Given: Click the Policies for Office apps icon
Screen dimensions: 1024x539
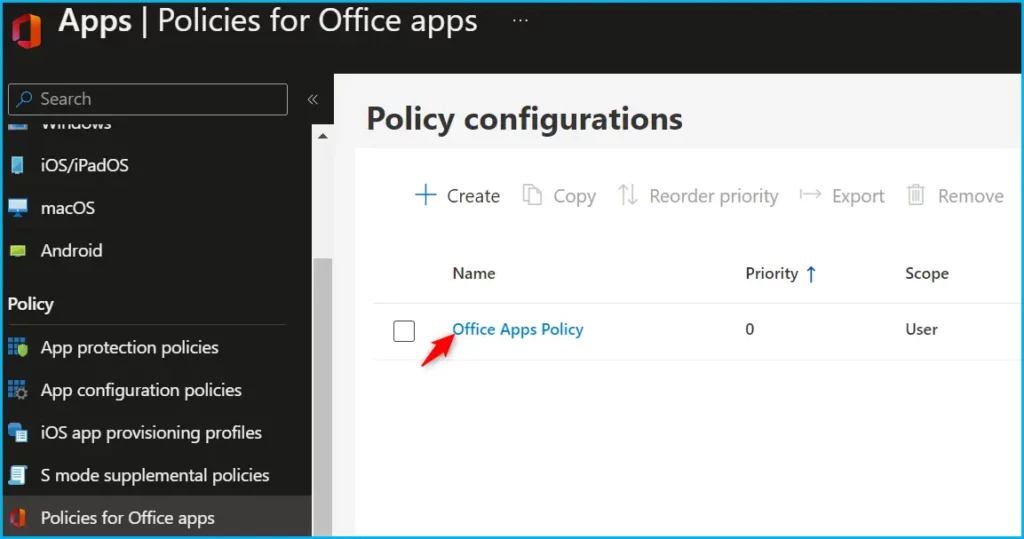Looking at the screenshot, I should (x=18, y=518).
